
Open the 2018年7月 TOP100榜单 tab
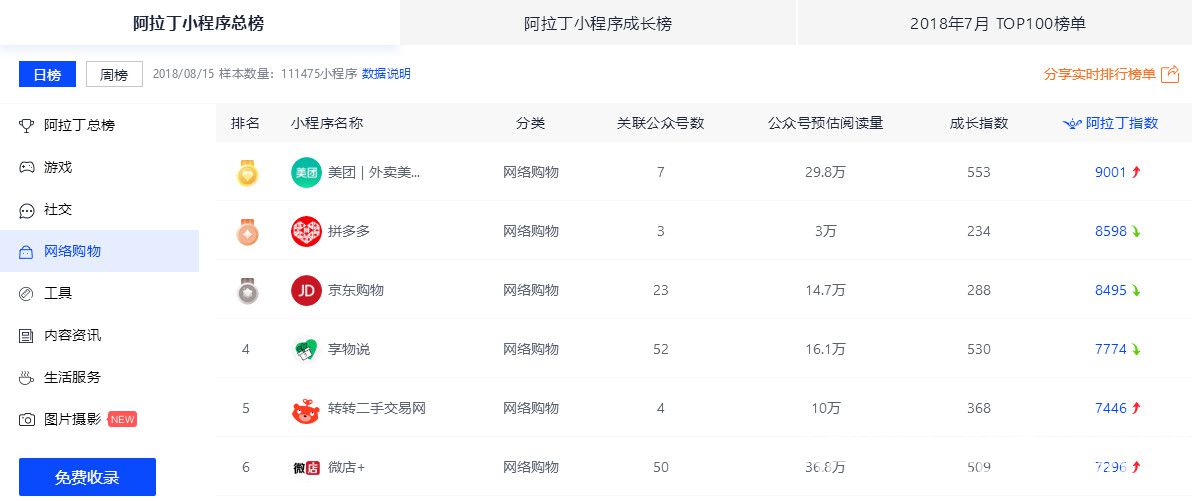coord(997,24)
